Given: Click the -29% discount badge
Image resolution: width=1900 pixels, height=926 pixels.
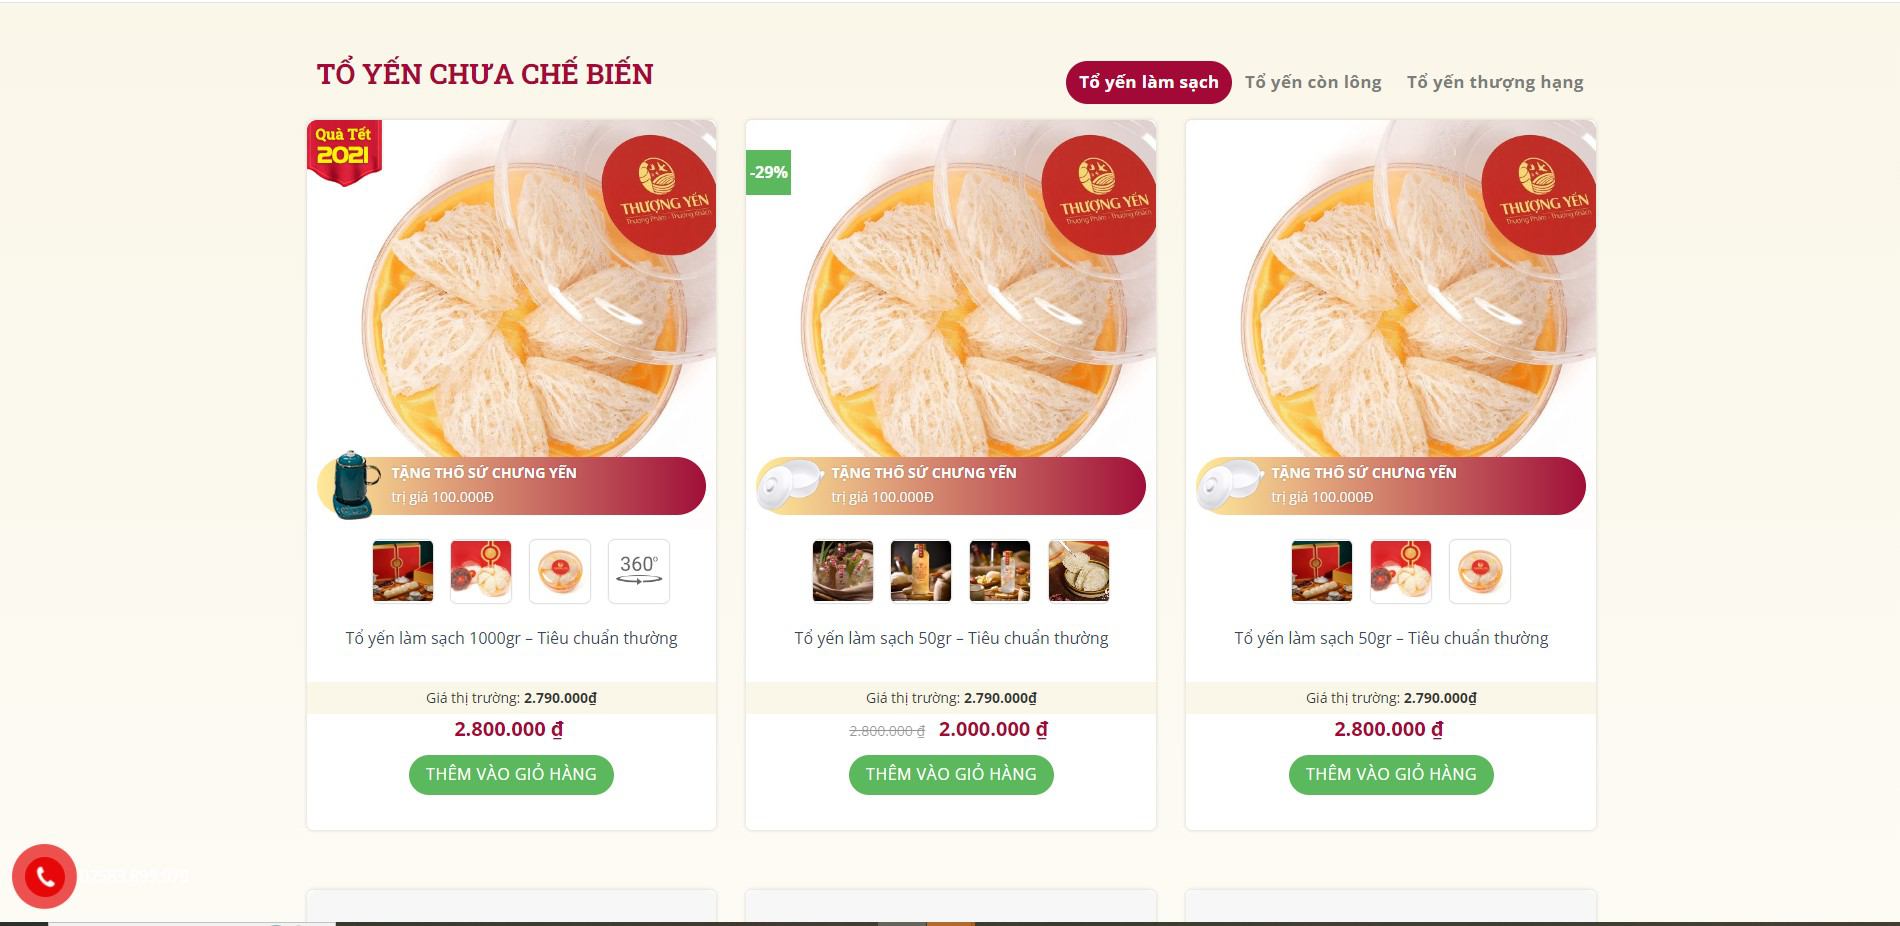Looking at the screenshot, I should 768,172.
